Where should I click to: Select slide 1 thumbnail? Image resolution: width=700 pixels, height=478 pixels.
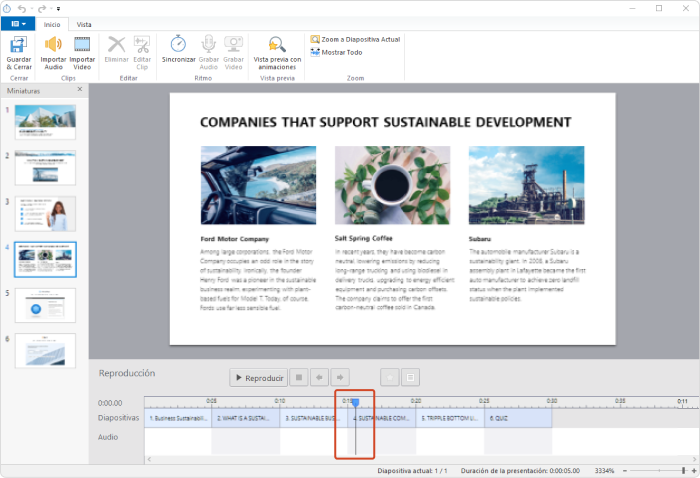tap(45, 122)
